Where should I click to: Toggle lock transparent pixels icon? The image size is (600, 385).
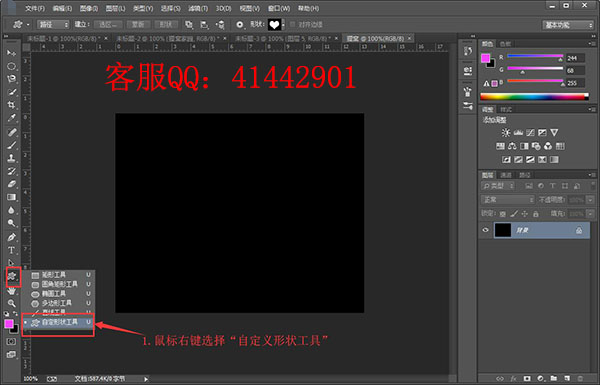(x=502, y=214)
